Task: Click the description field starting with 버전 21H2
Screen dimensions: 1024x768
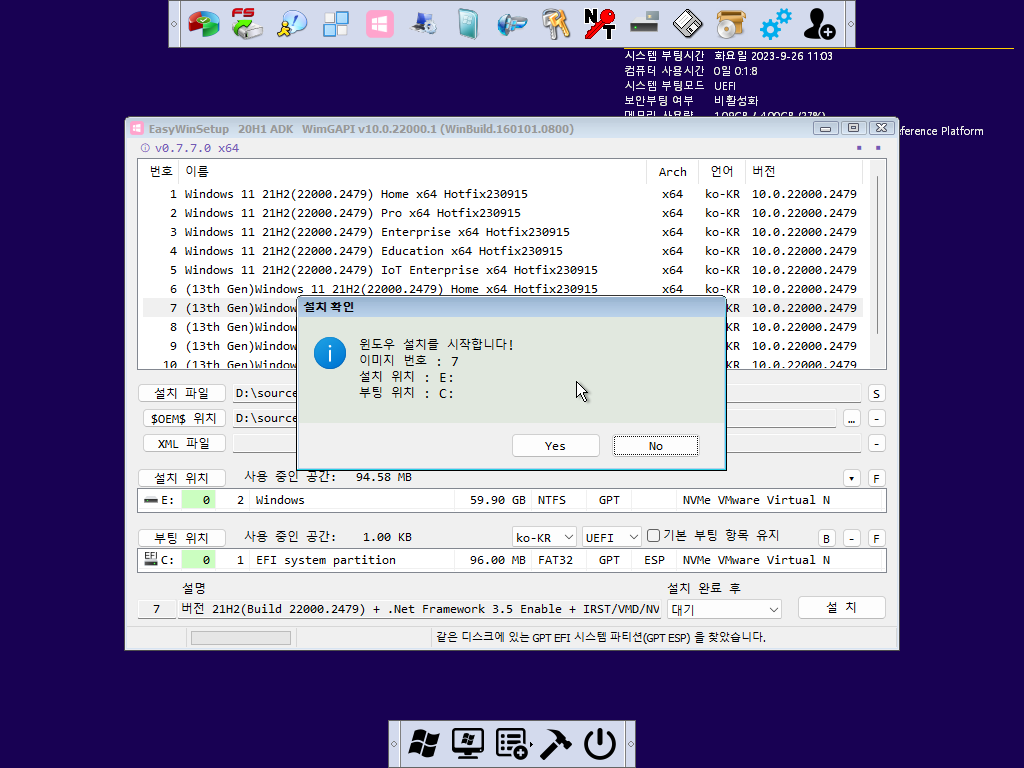Action: point(420,609)
